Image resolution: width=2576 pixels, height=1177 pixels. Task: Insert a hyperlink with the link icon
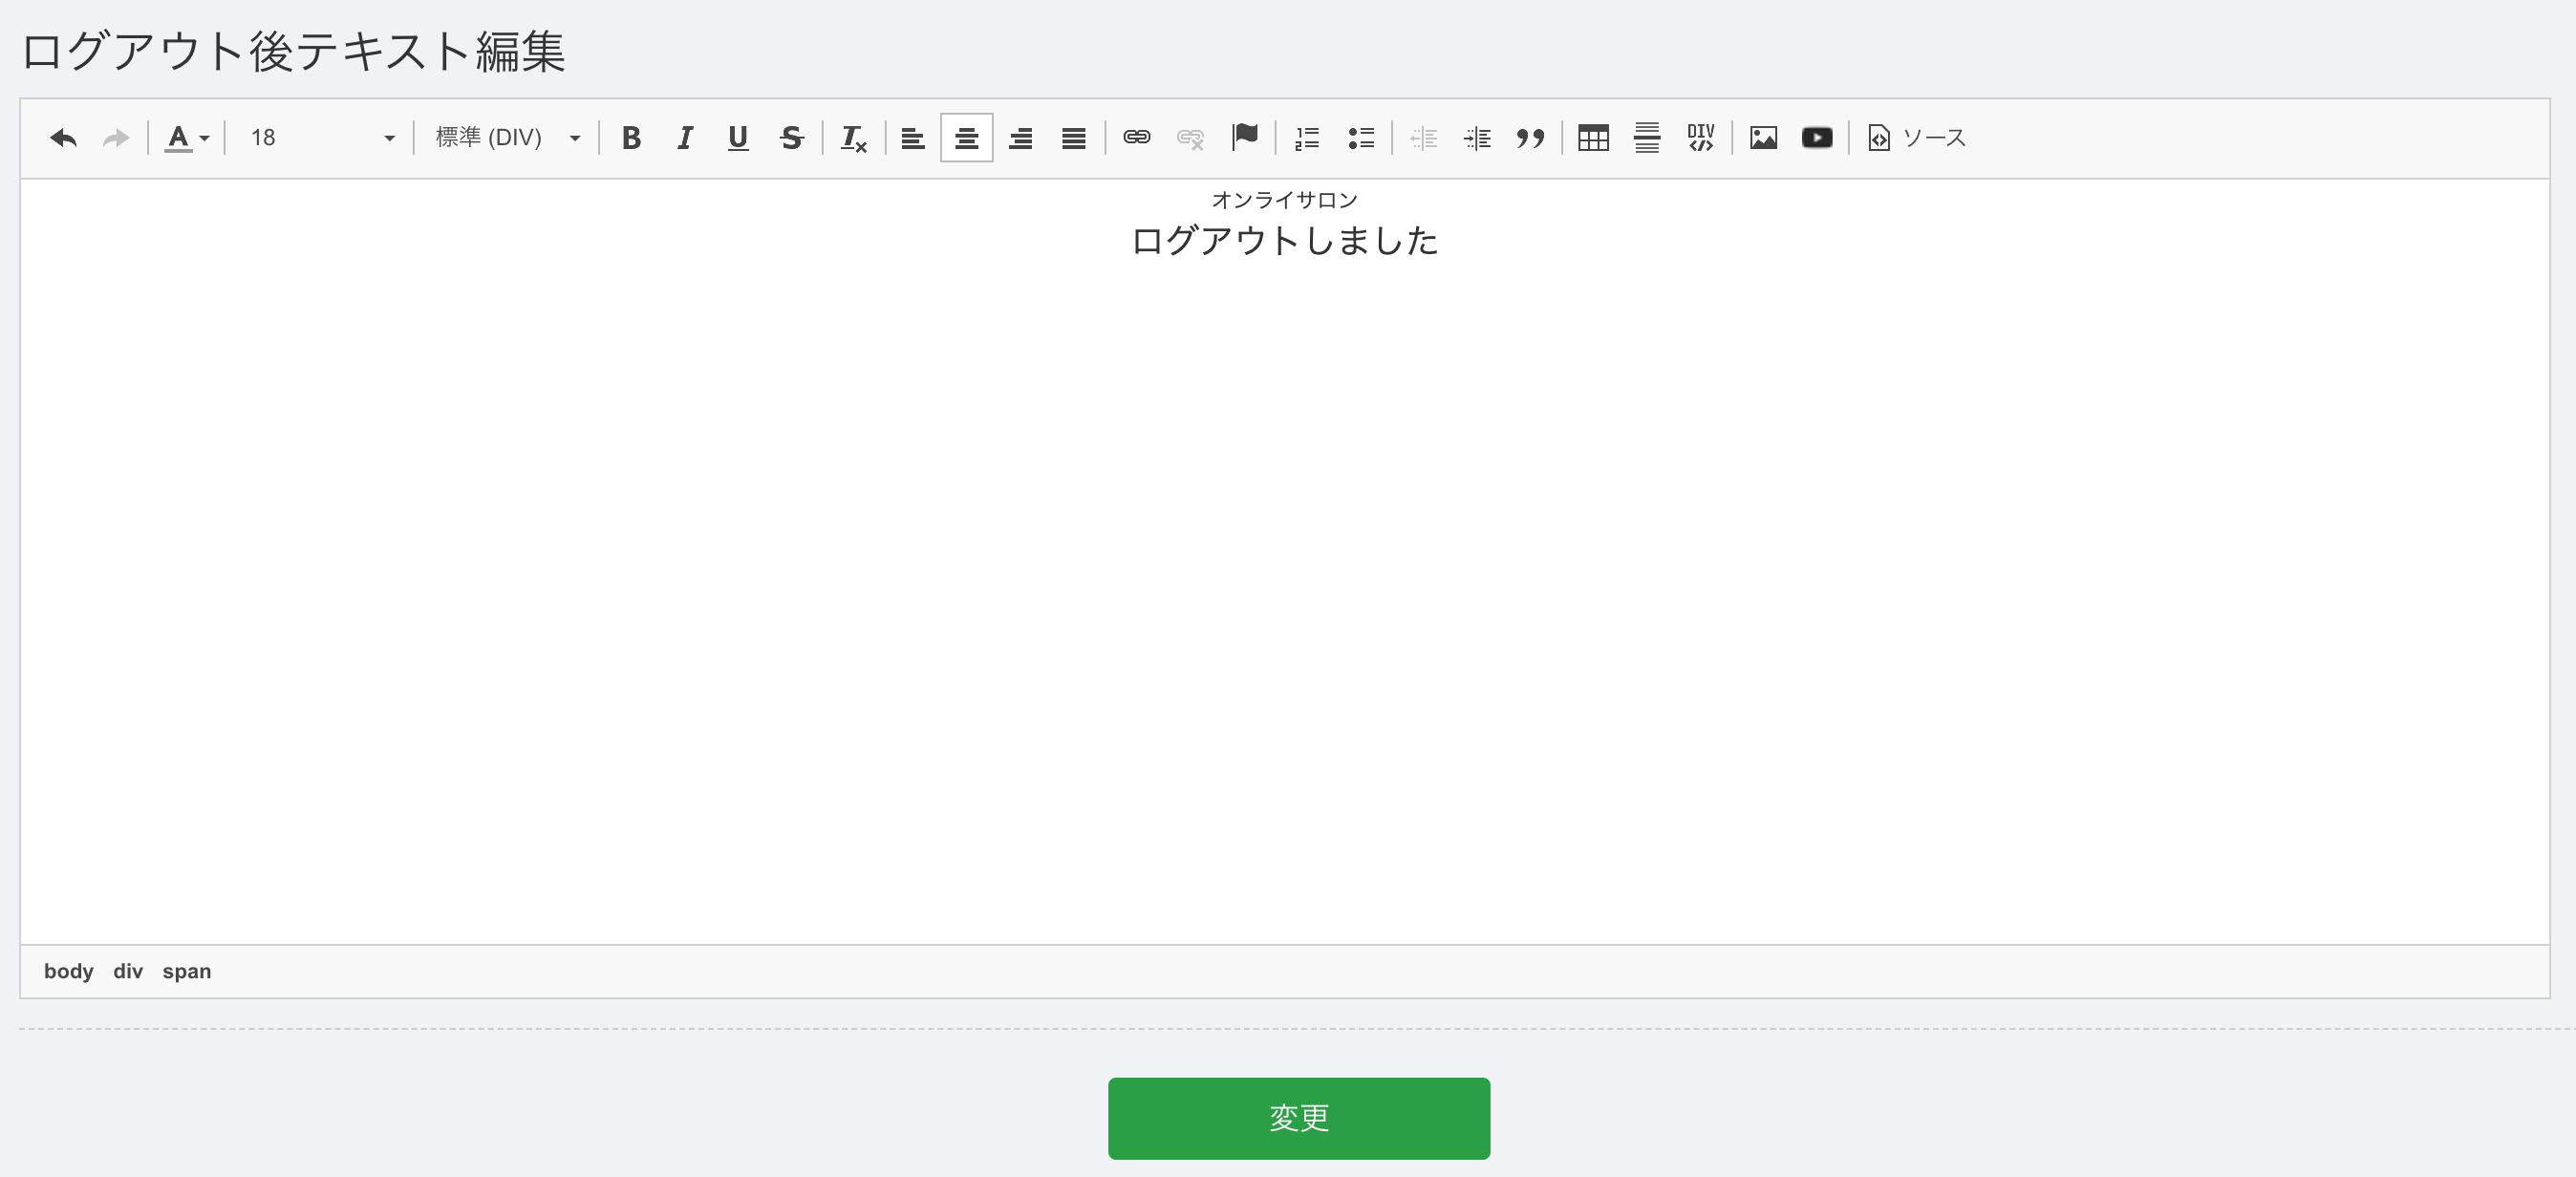coord(1136,138)
